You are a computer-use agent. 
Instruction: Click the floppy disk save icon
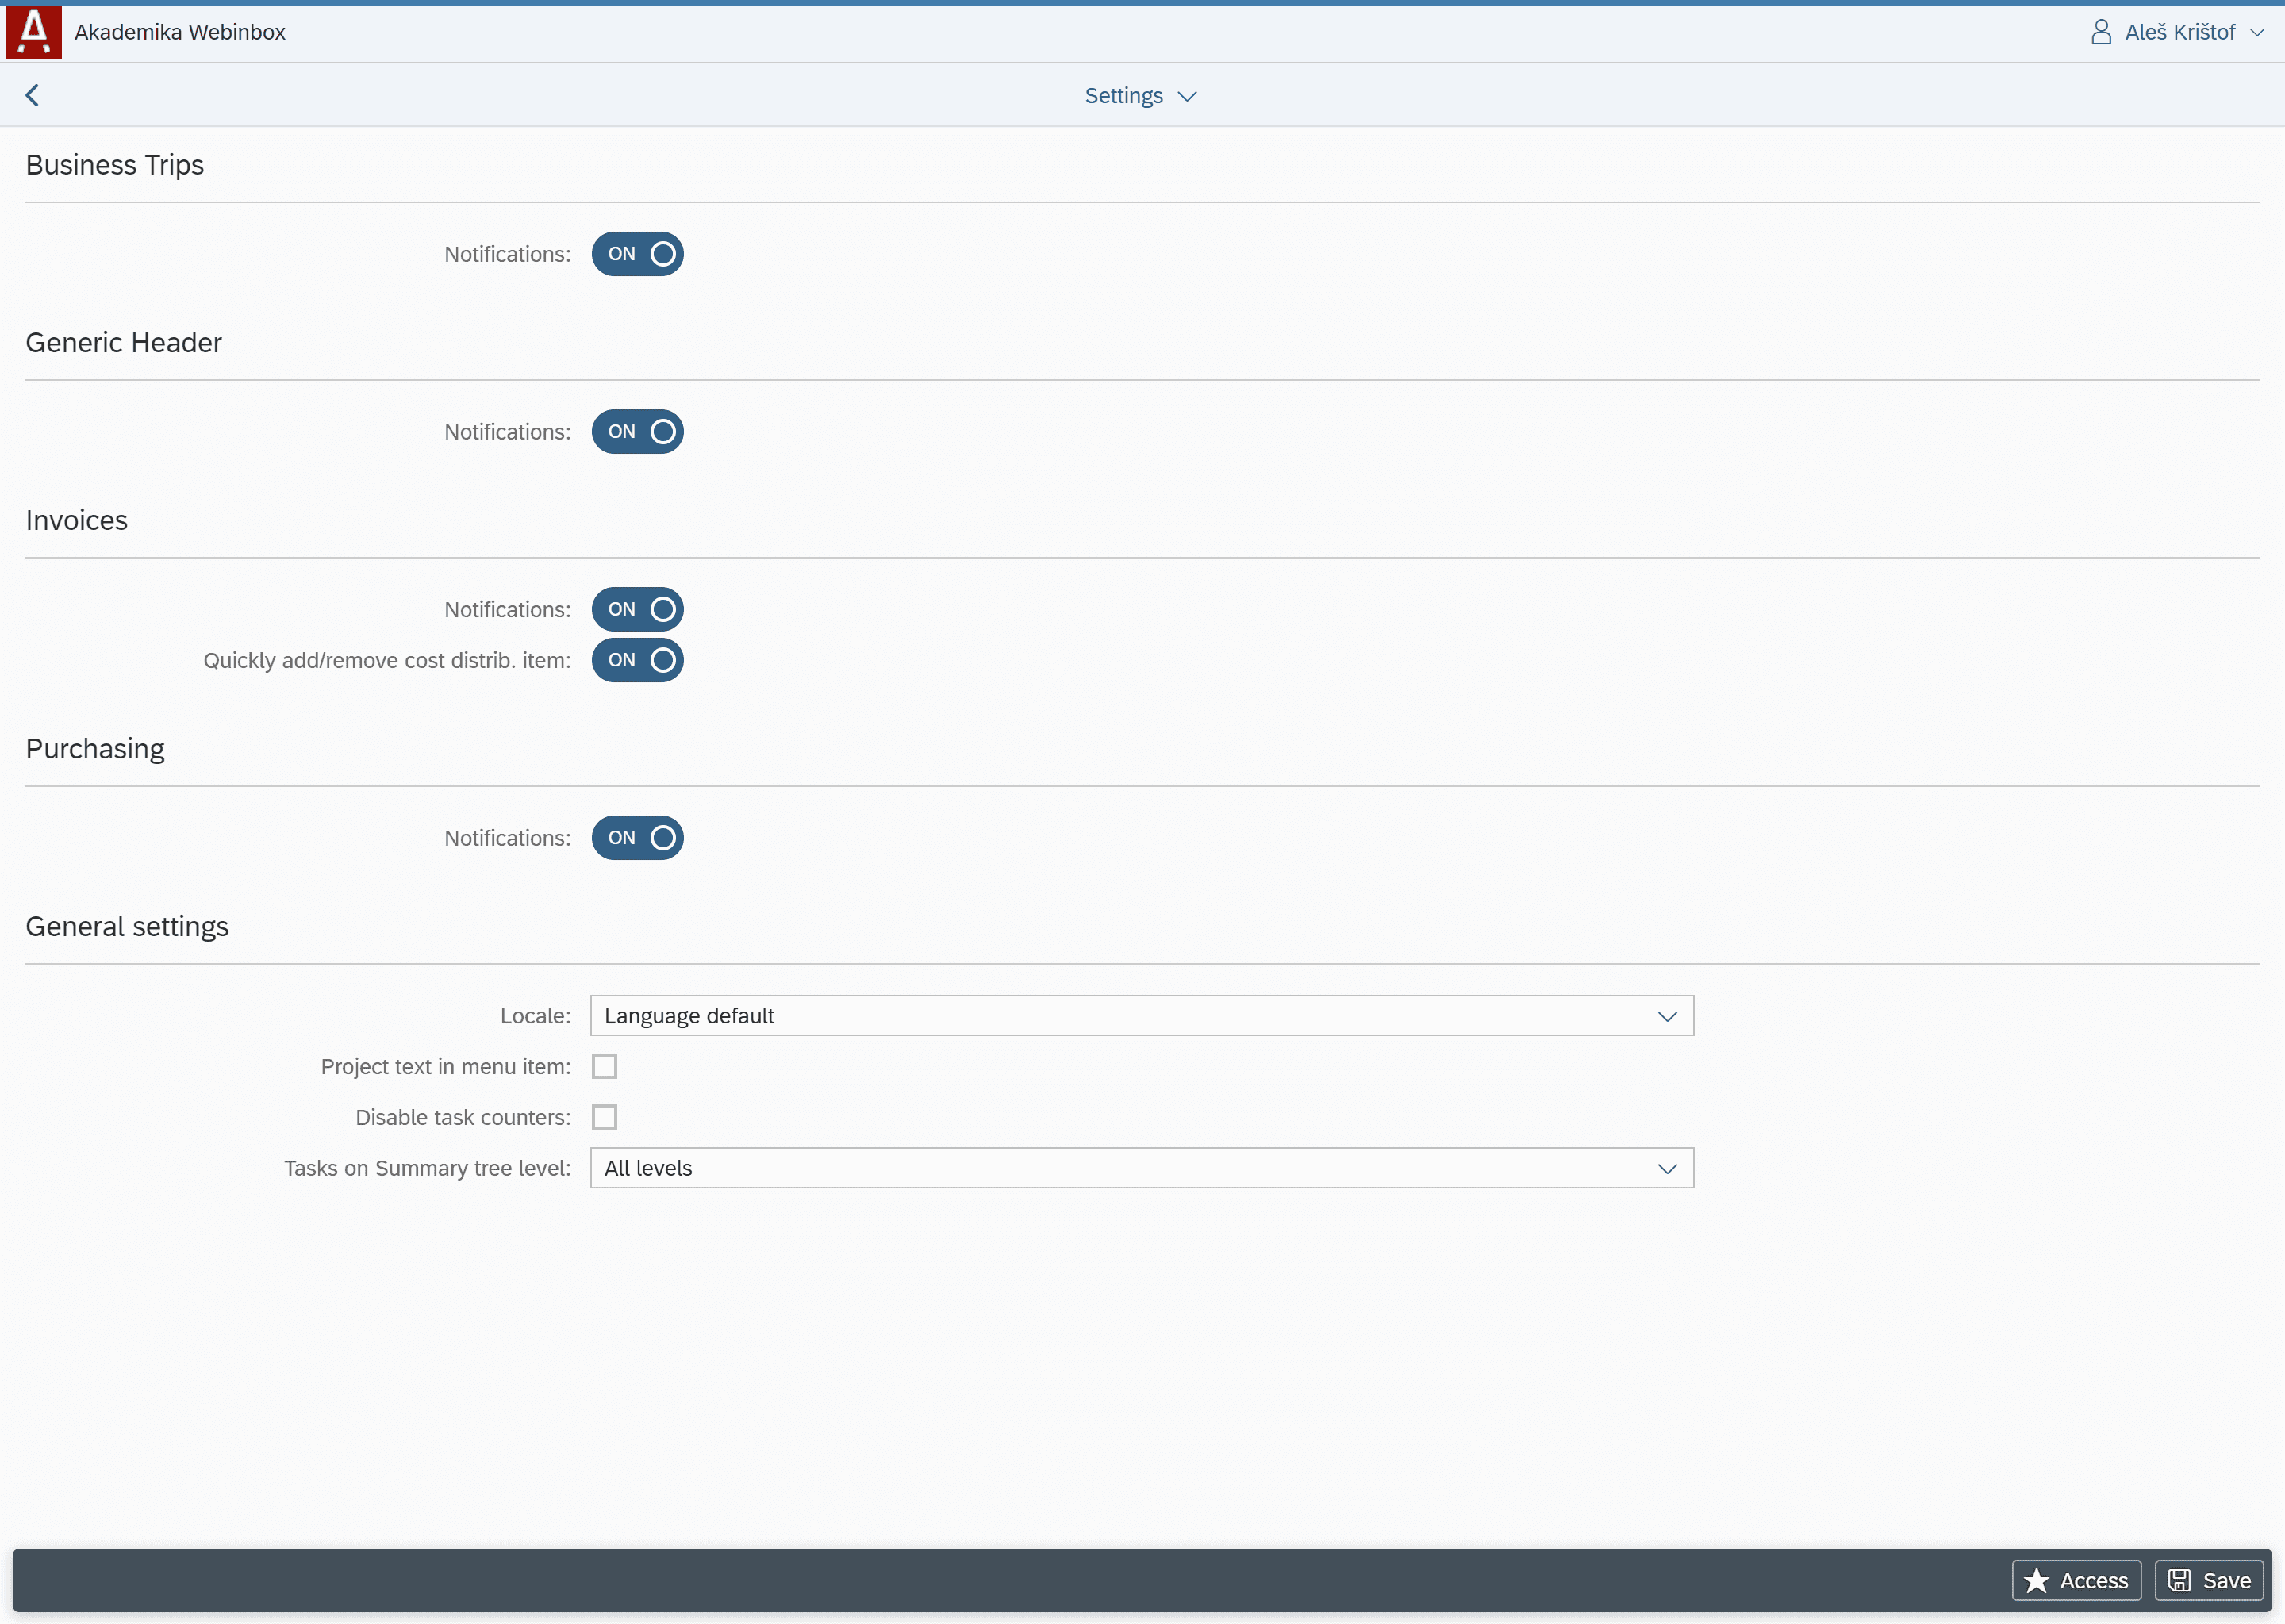(x=2179, y=1580)
